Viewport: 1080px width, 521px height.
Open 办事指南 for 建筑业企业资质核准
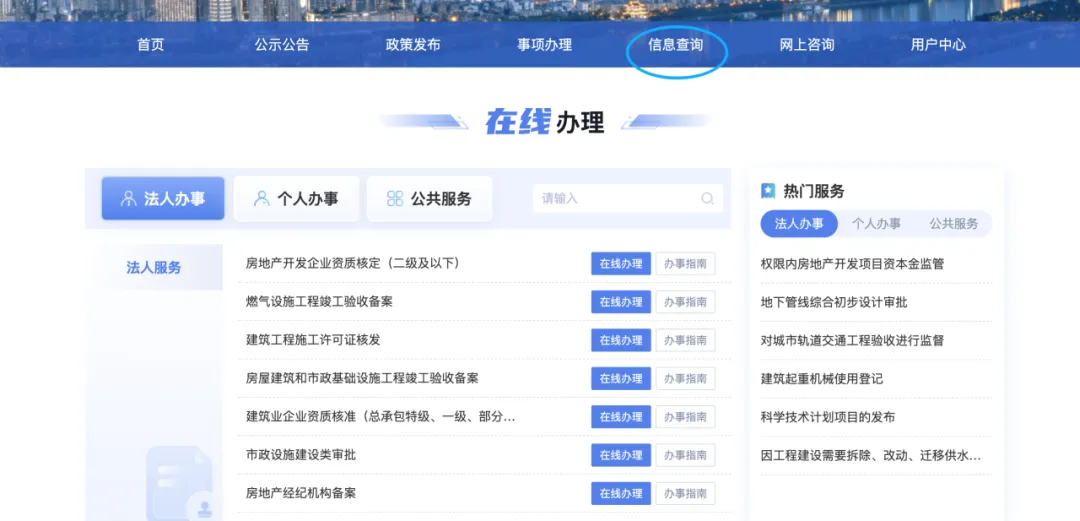tap(685, 417)
